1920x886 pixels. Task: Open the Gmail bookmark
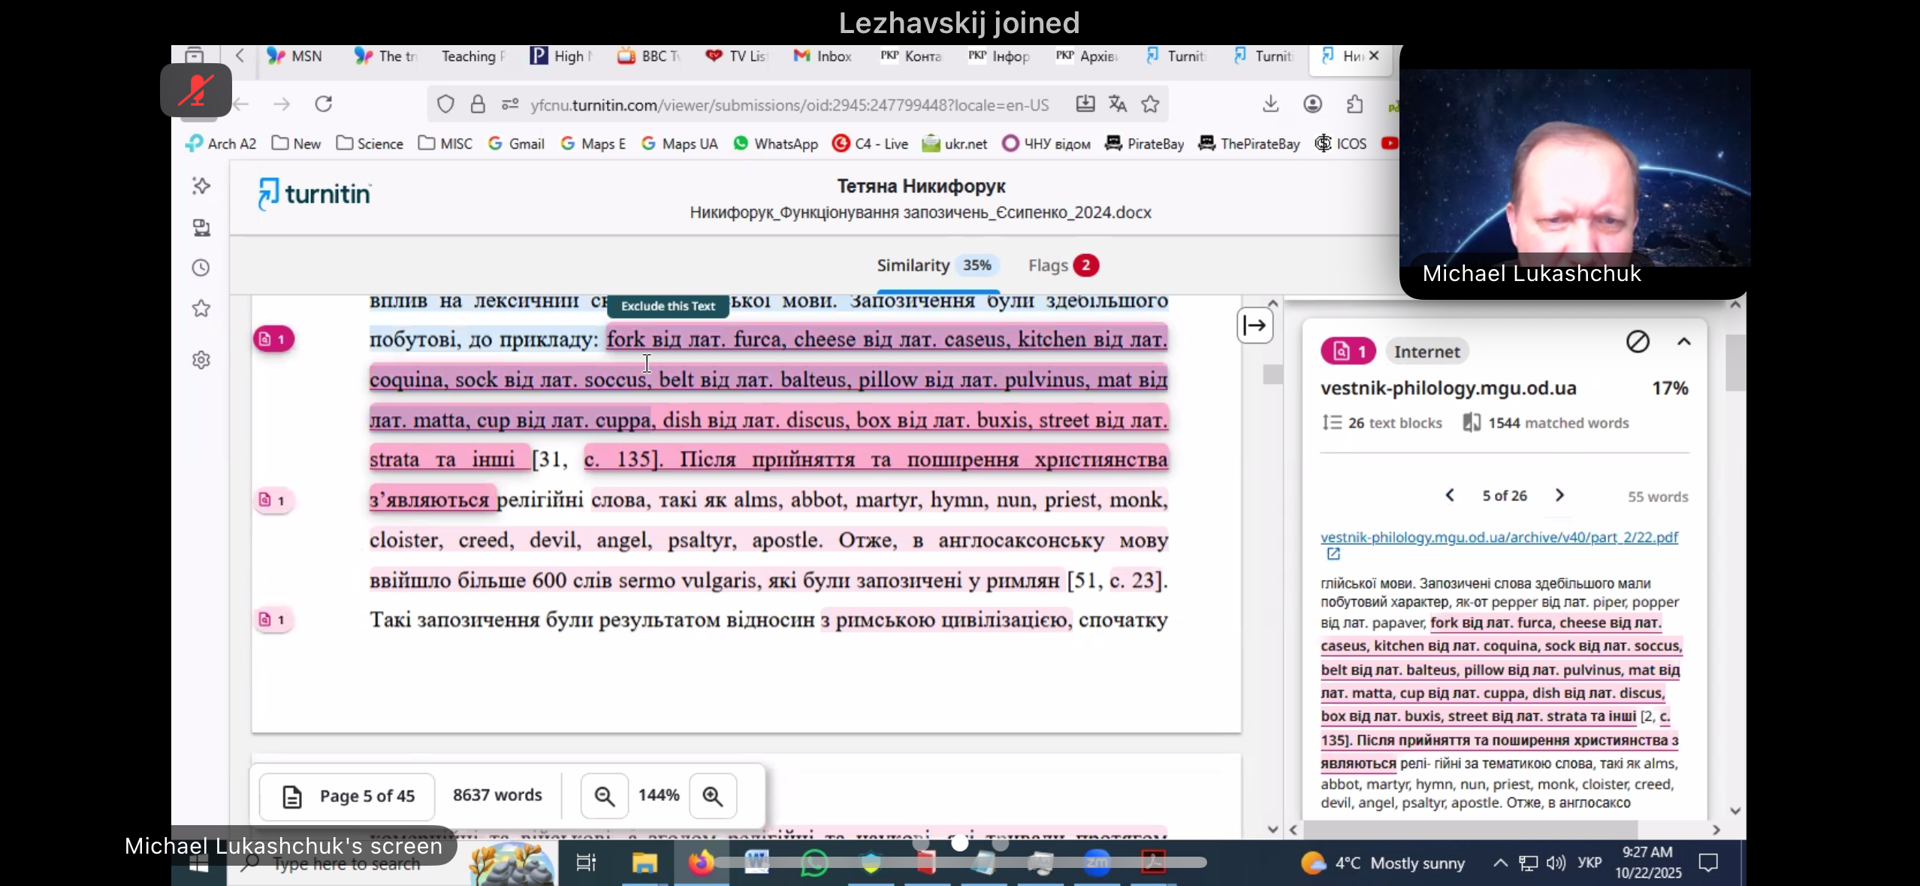coord(516,144)
